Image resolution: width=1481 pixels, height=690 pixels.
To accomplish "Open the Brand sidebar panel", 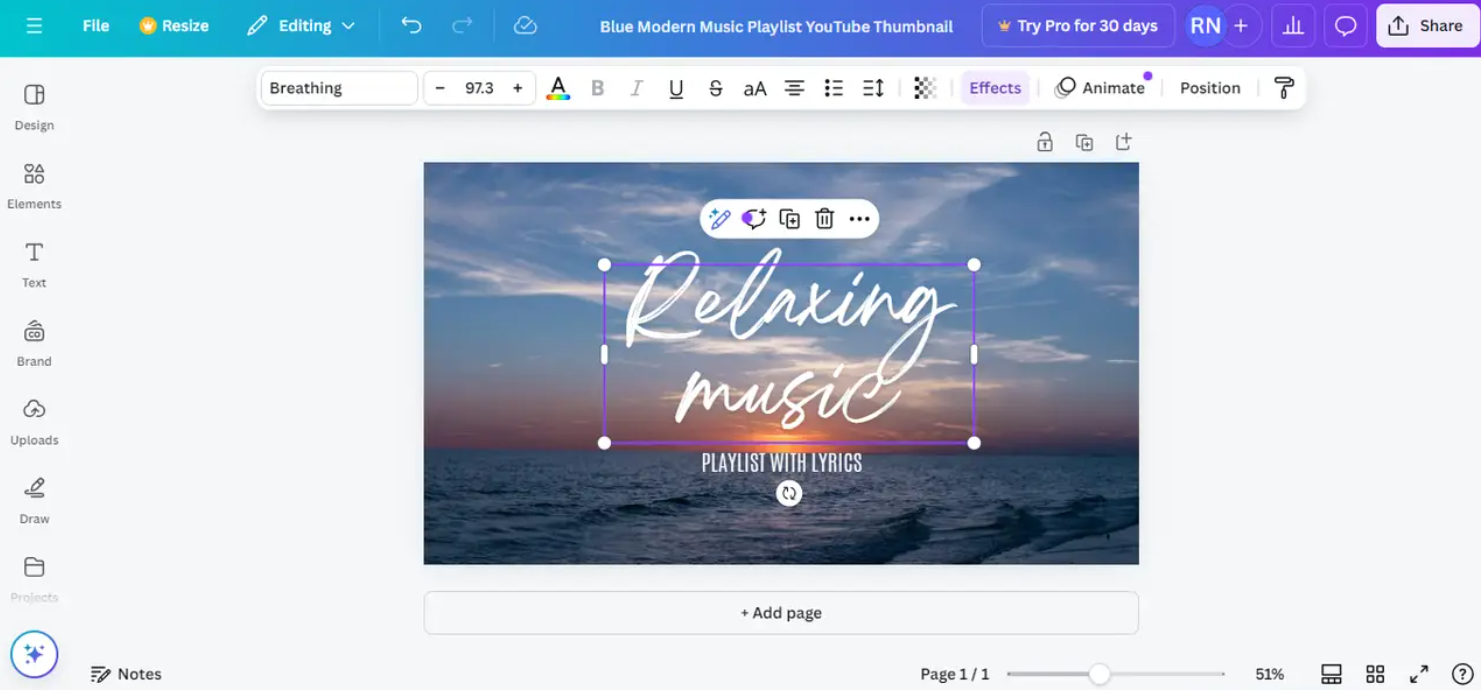I will [x=34, y=344].
